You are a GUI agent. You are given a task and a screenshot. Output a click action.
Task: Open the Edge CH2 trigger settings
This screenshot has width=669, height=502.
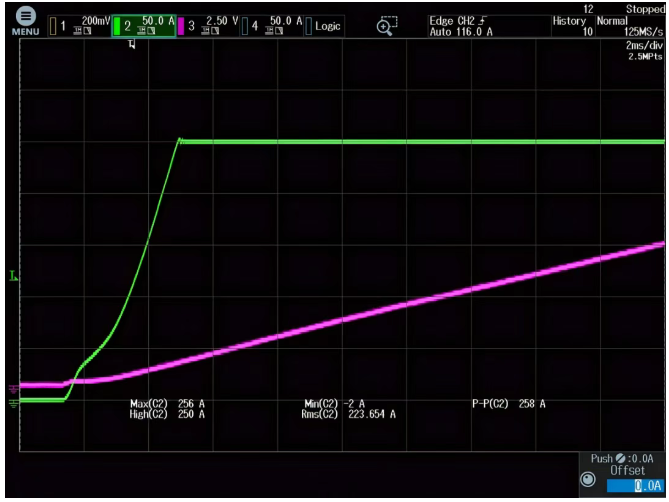(460, 26)
